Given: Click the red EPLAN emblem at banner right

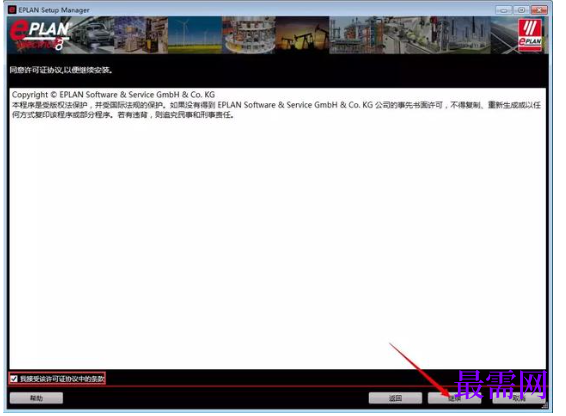Looking at the screenshot, I should tap(530, 35).
